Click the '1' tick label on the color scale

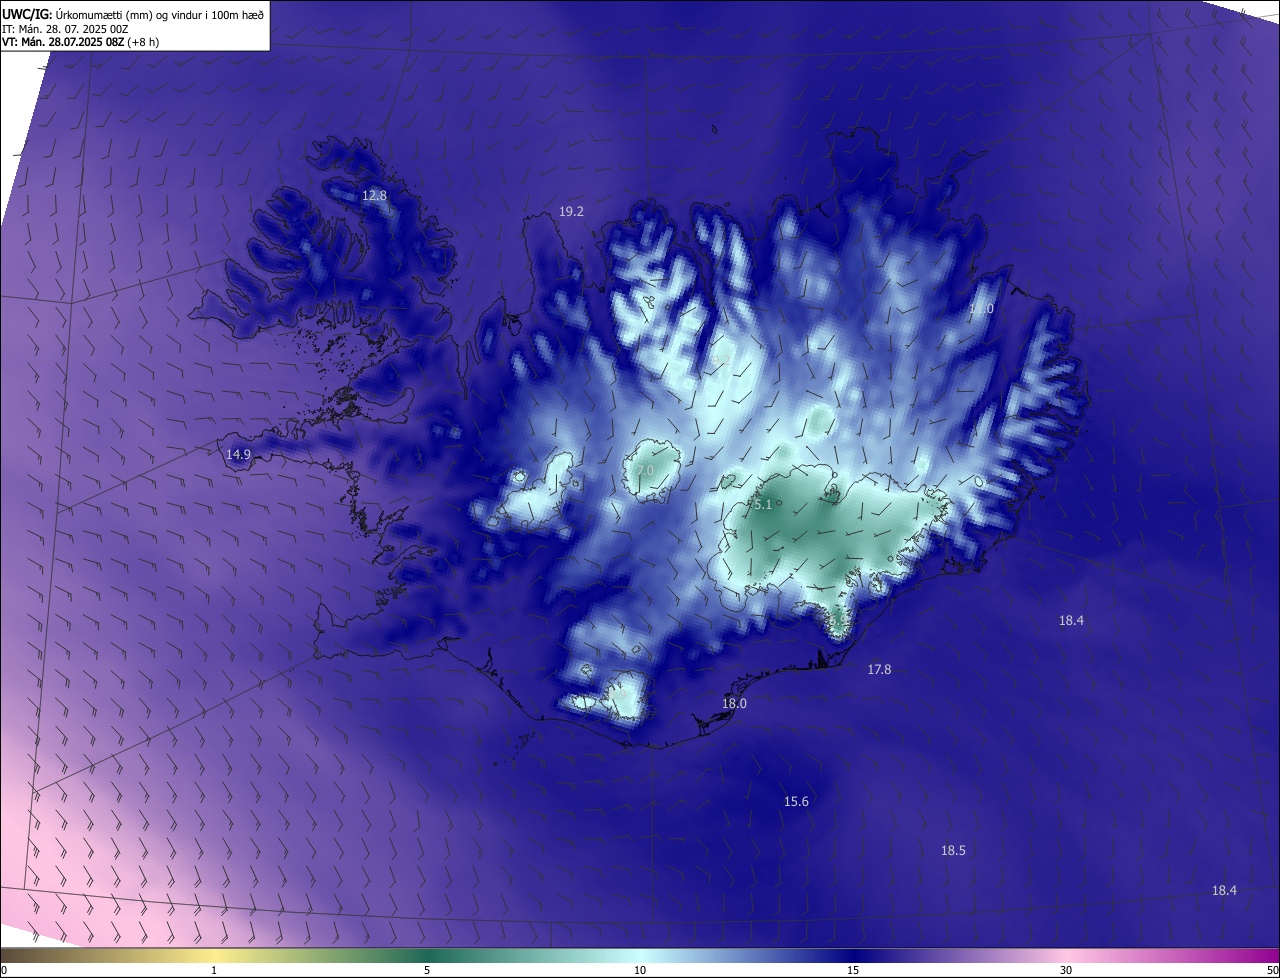[214, 970]
